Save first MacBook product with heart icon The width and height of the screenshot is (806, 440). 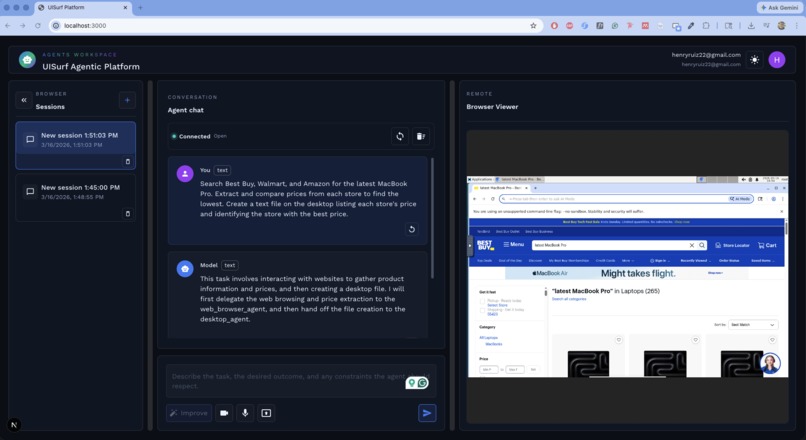coord(618,340)
